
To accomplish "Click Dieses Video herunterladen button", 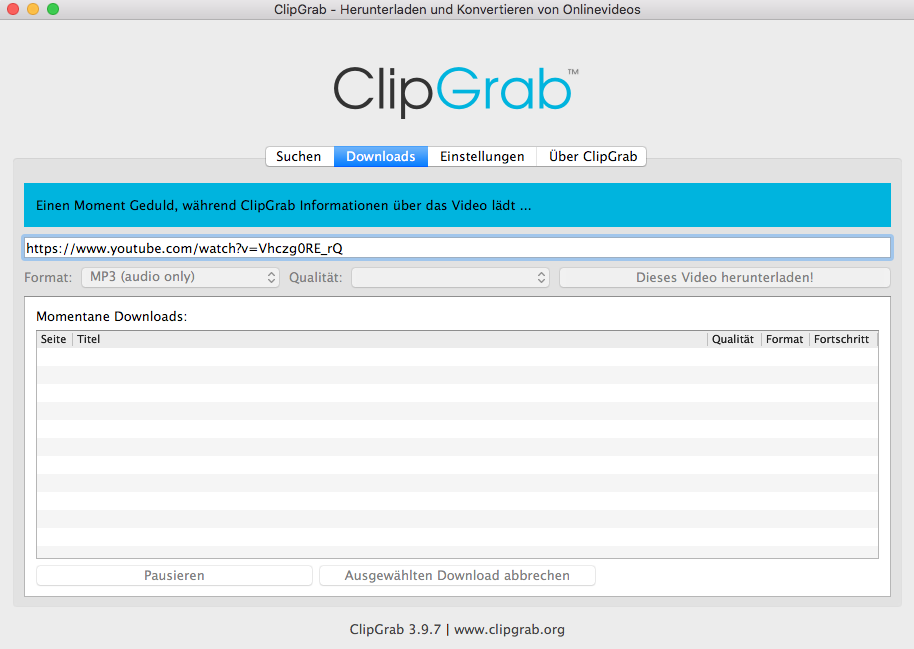I will 725,278.
